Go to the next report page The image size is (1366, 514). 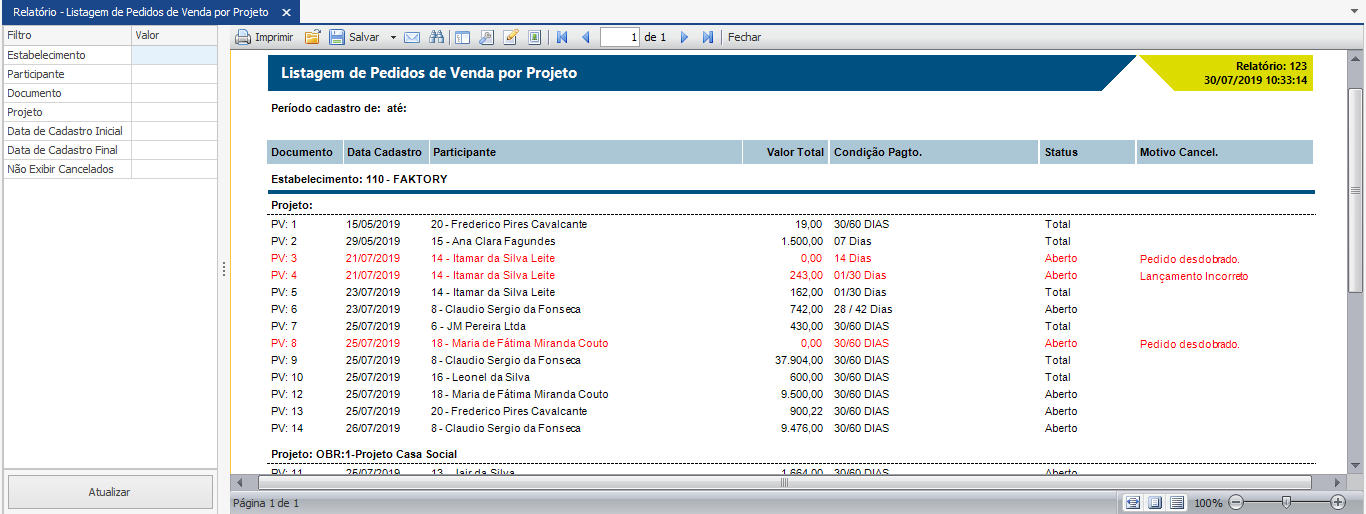(685, 37)
